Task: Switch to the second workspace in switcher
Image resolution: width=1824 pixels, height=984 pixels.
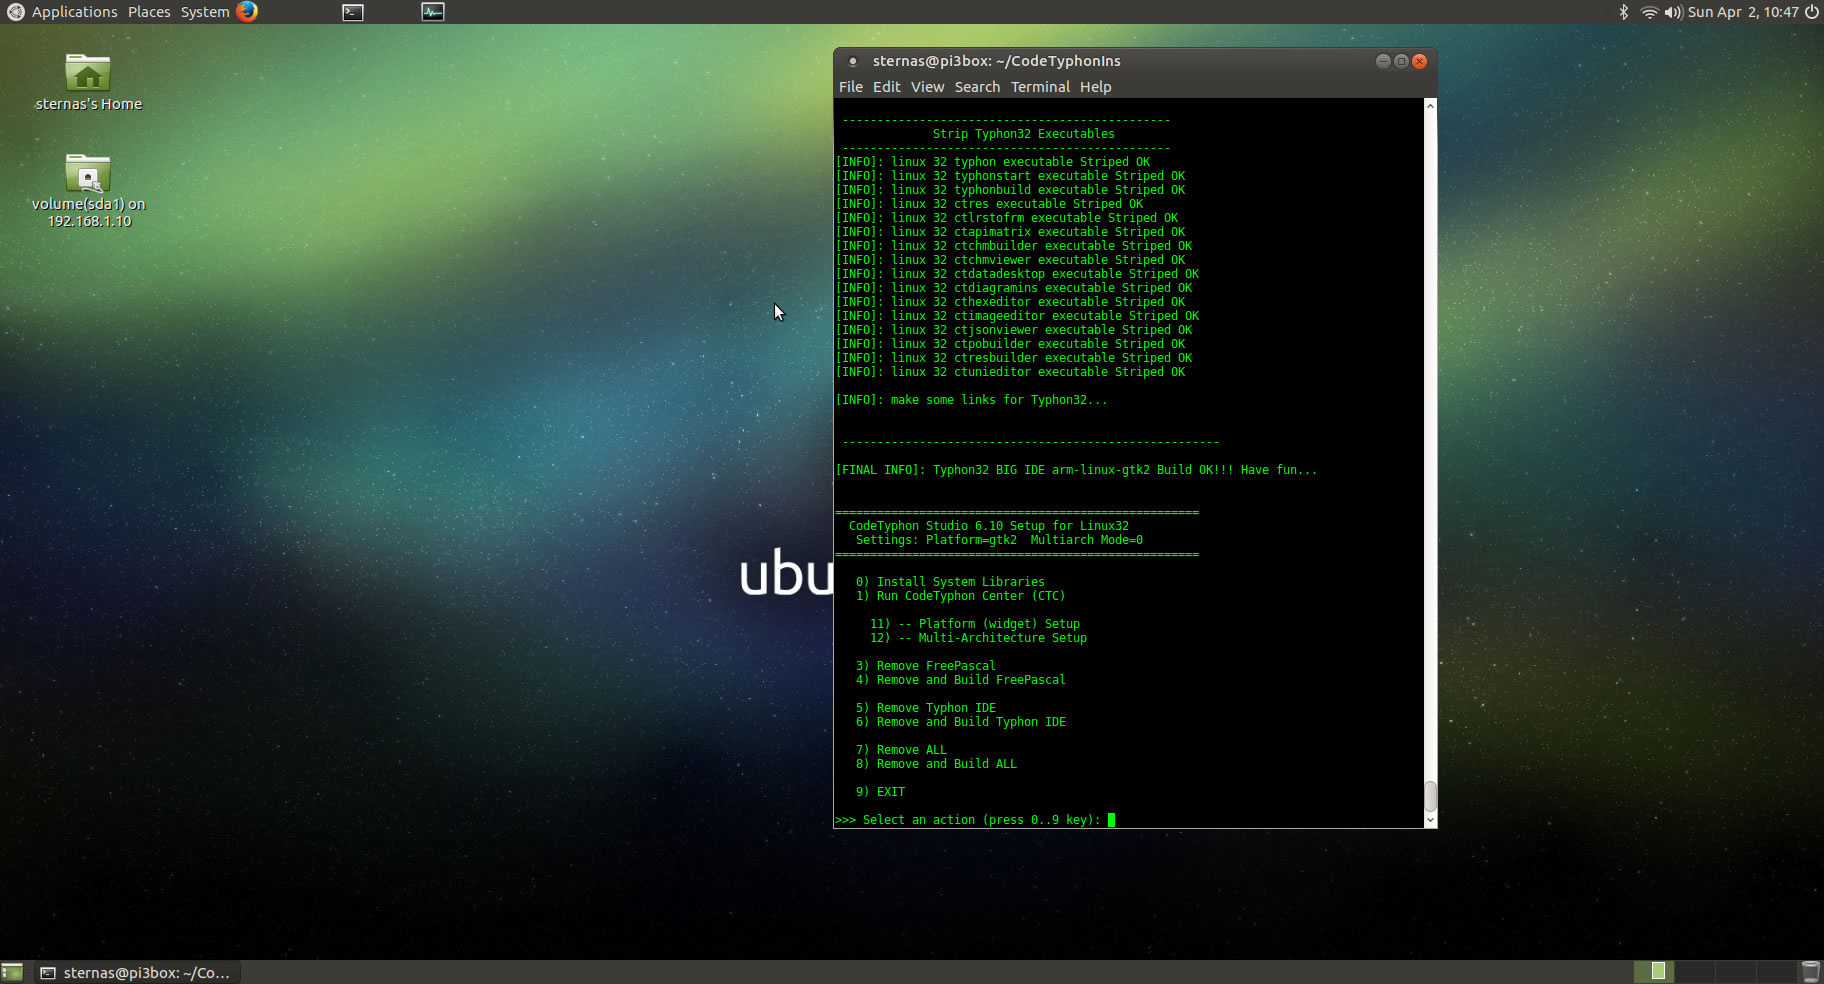Action: click(1694, 971)
